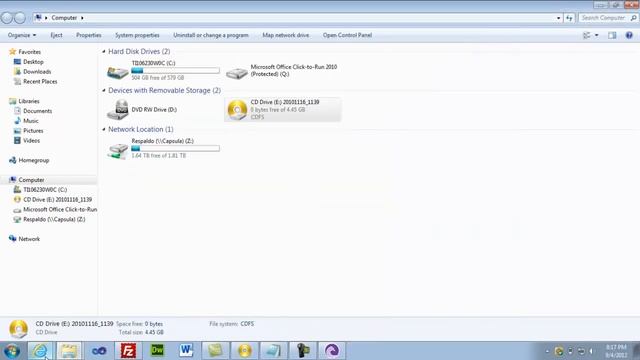Open Microsoft Word from the taskbar
Image resolution: width=640 pixels, height=360 pixels.
[x=186, y=351]
